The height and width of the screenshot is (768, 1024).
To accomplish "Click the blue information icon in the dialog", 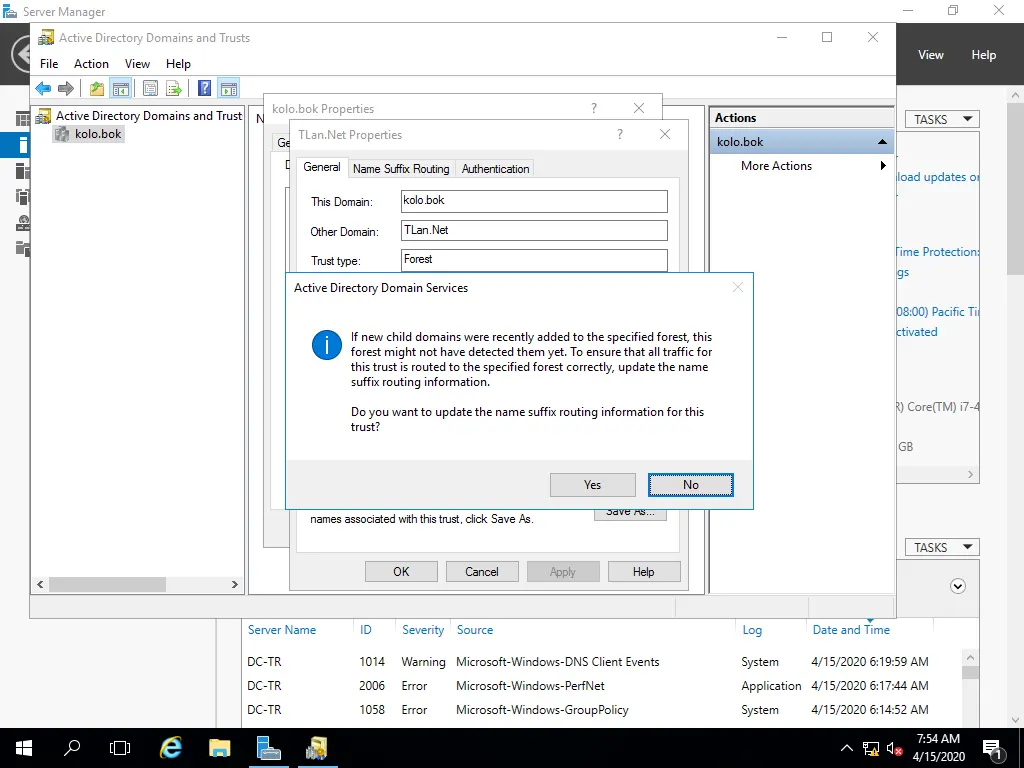I will pyautogui.click(x=327, y=344).
